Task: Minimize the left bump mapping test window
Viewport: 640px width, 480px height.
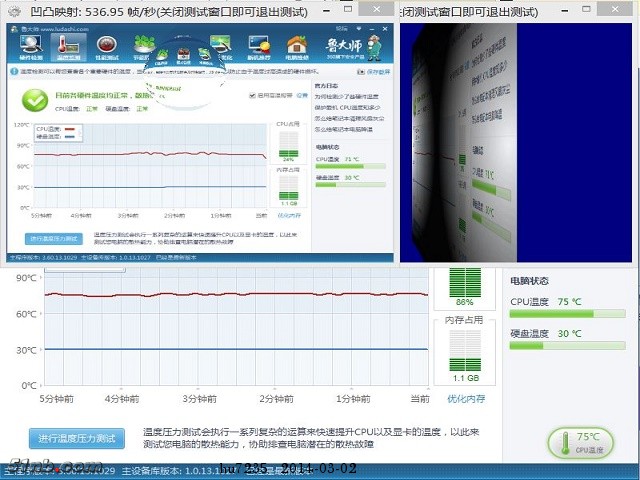Action: pos(327,11)
